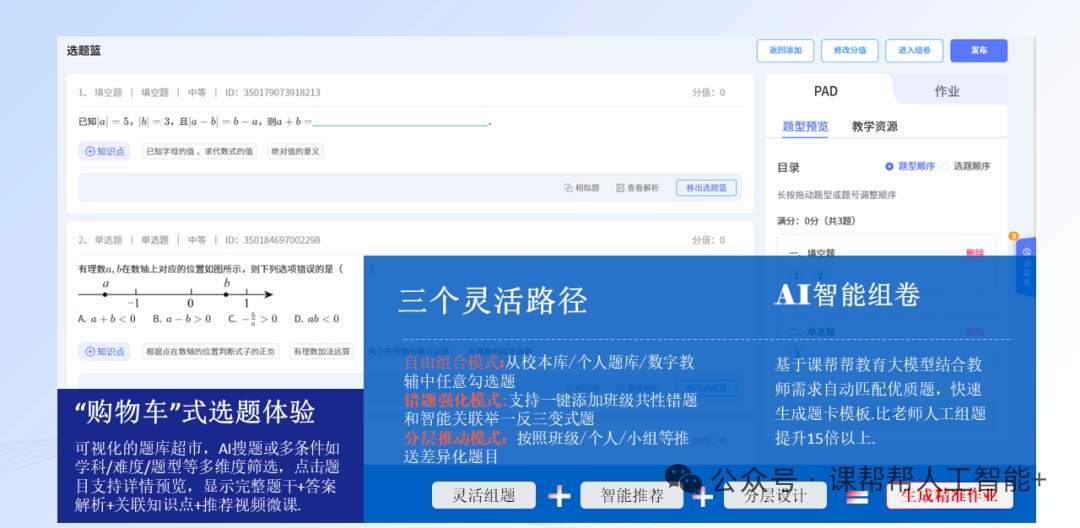The image size is (1080, 528).
Task: Click the 修改分值 button
Action: click(x=849, y=50)
